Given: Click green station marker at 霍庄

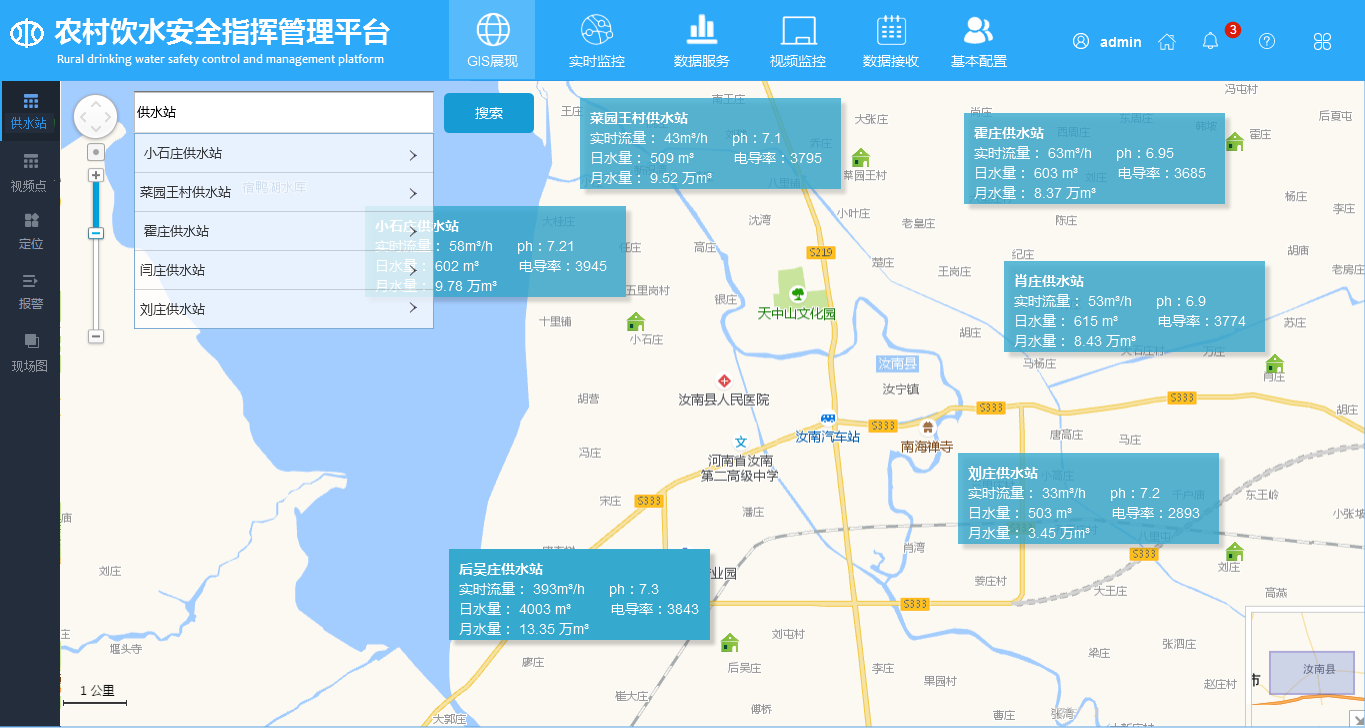Looking at the screenshot, I should [1234, 142].
